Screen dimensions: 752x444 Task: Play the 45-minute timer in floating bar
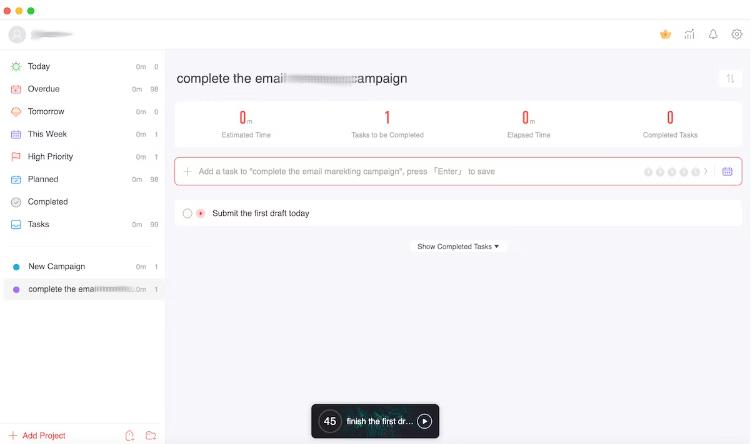(424, 421)
